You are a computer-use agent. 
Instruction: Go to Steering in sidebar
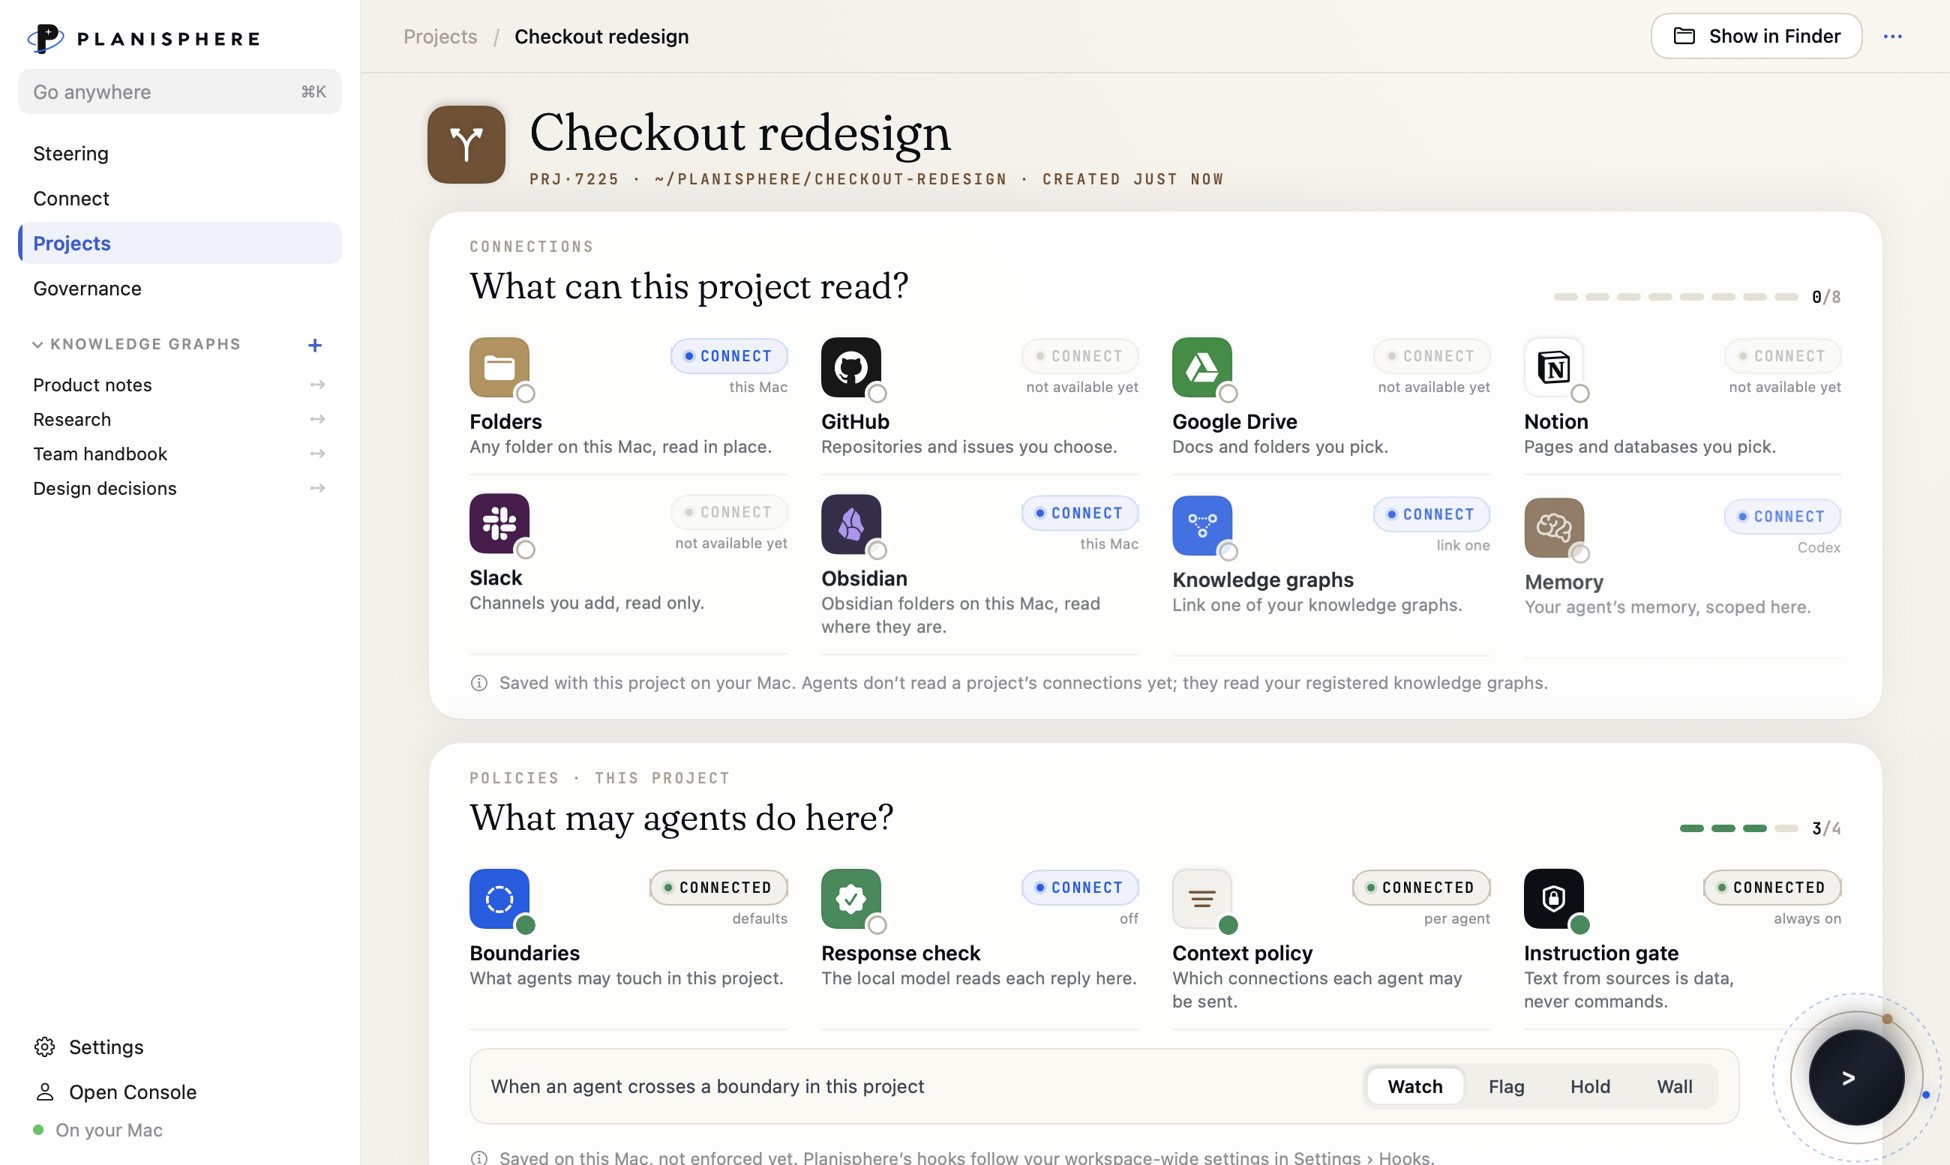pyautogui.click(x=180, y=153)
